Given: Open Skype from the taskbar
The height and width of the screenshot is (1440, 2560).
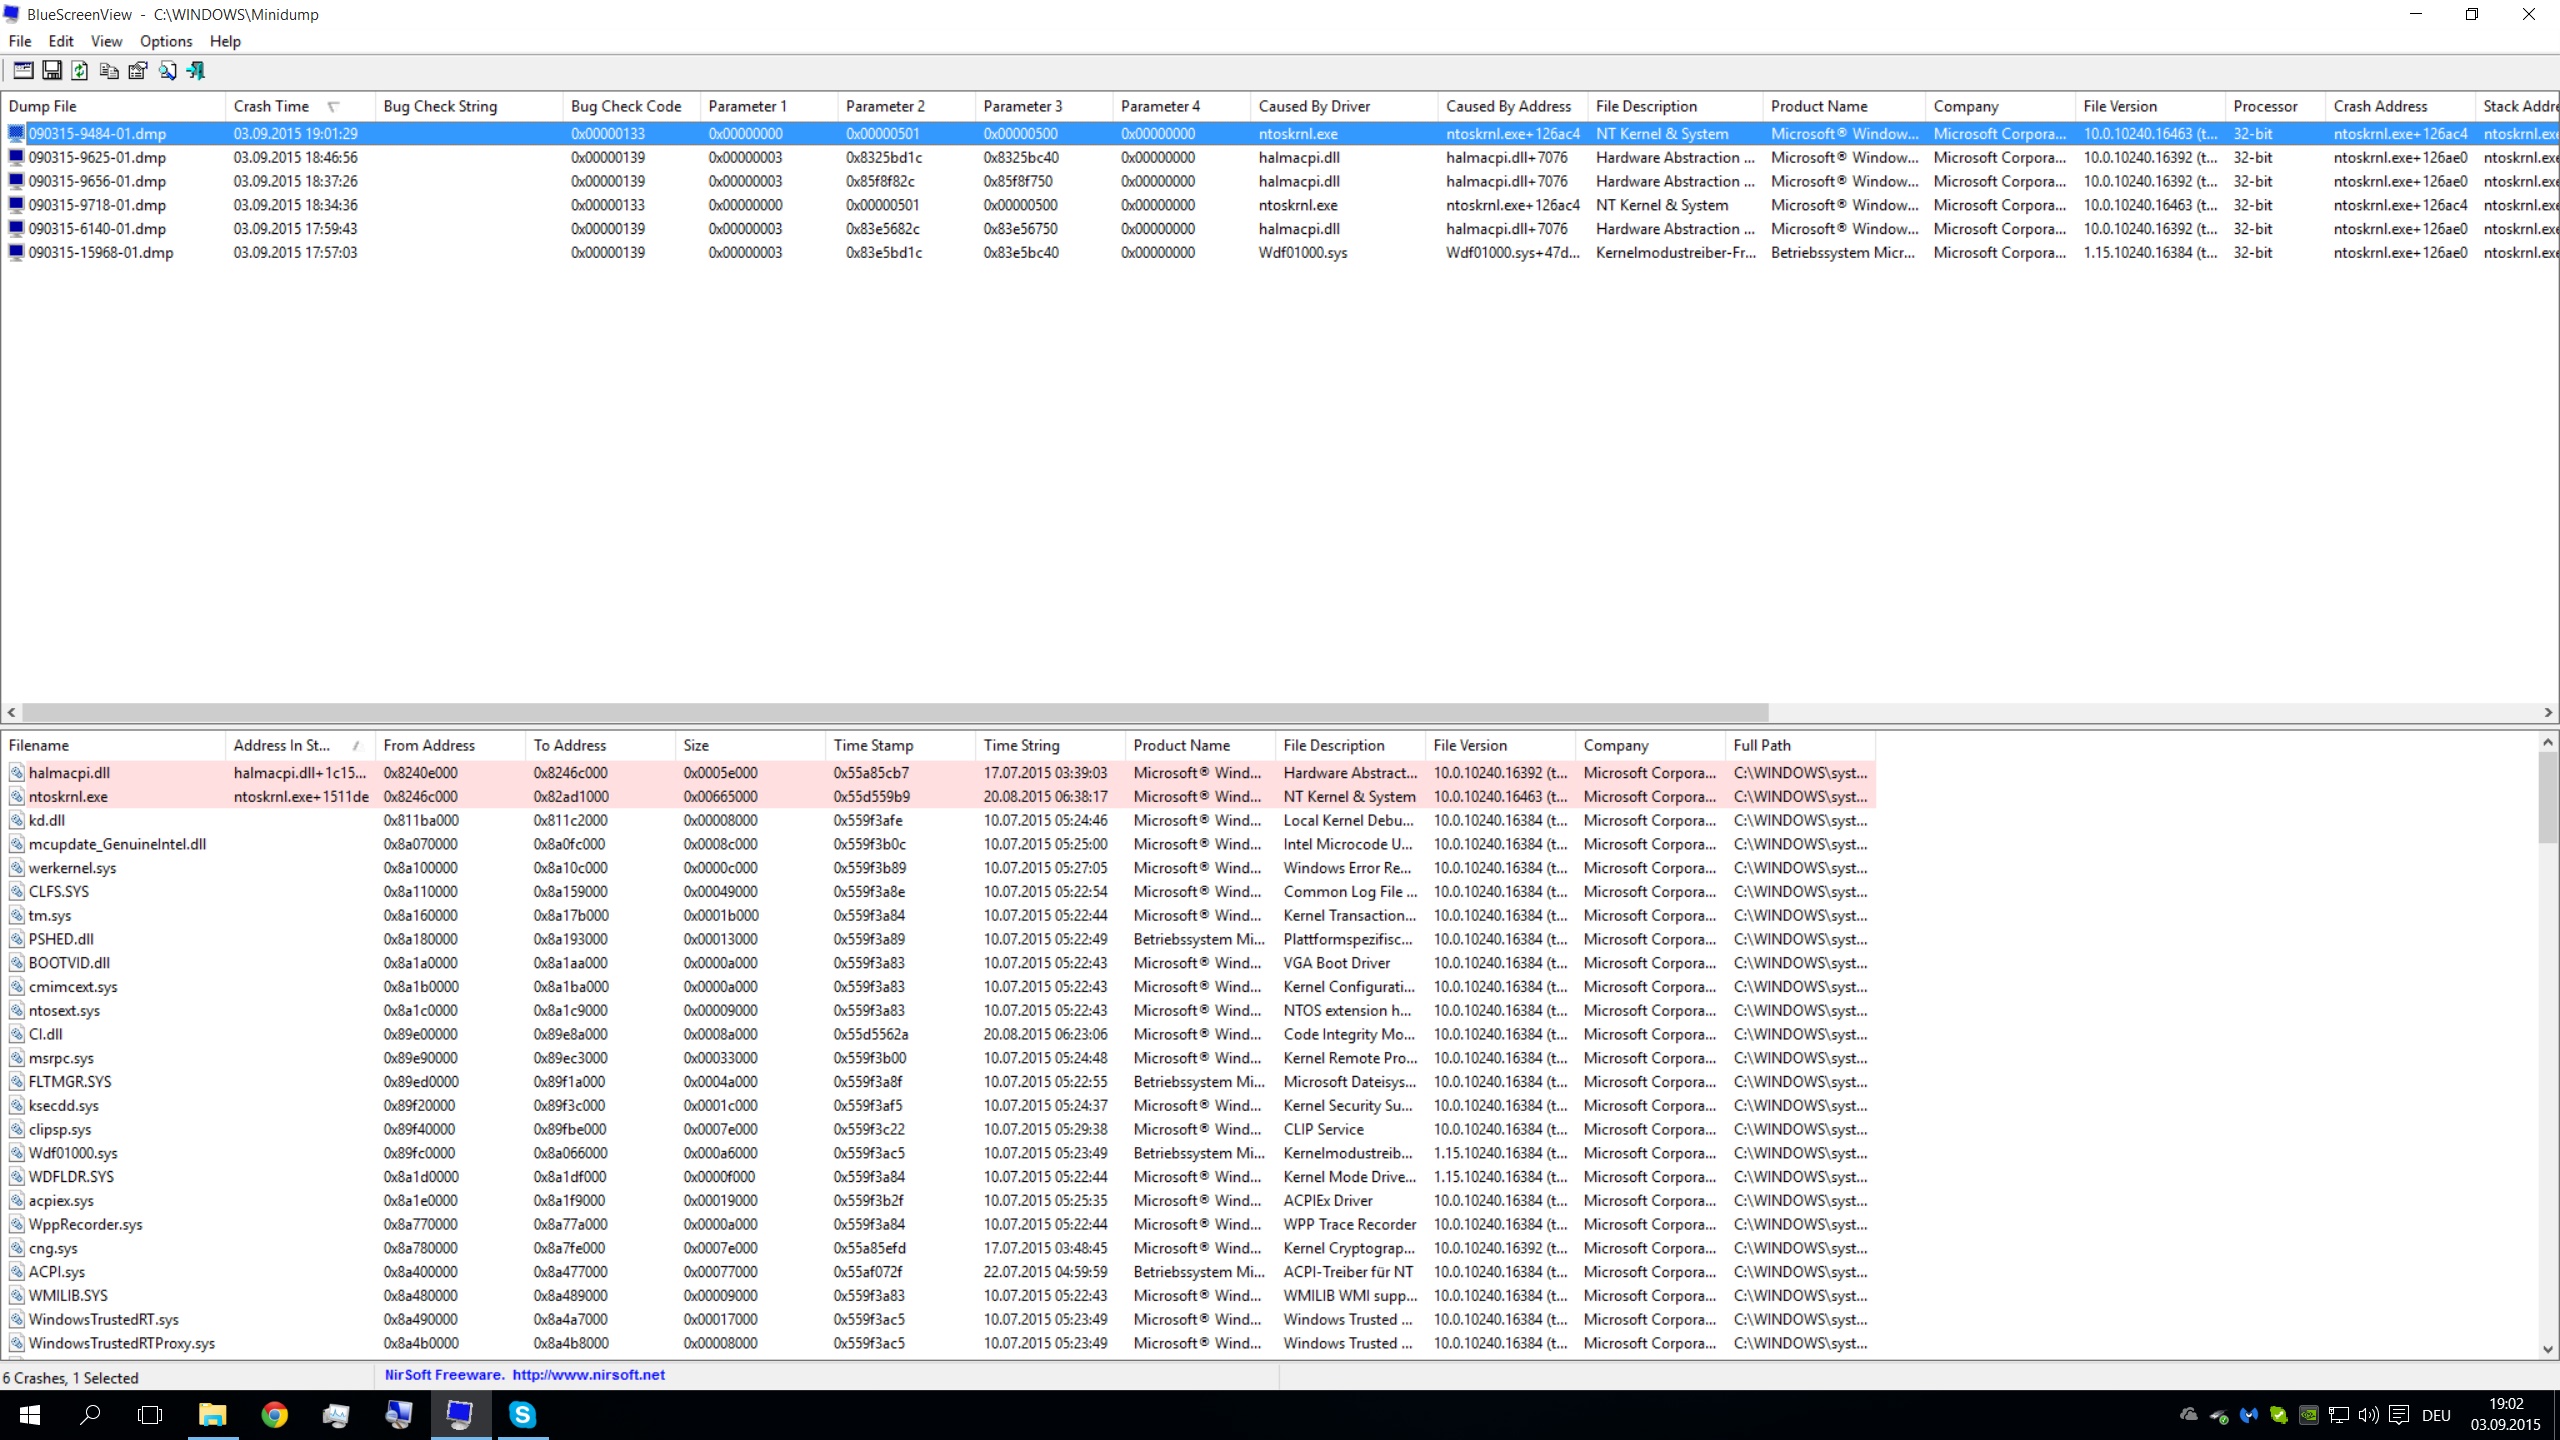Looking at the screenshot, I should point(522,1414).
